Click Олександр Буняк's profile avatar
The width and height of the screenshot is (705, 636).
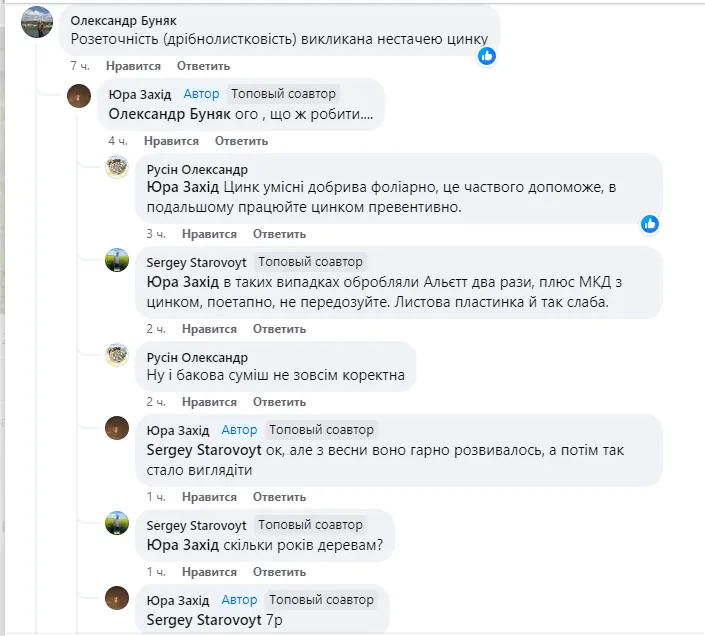coord(37,22)
